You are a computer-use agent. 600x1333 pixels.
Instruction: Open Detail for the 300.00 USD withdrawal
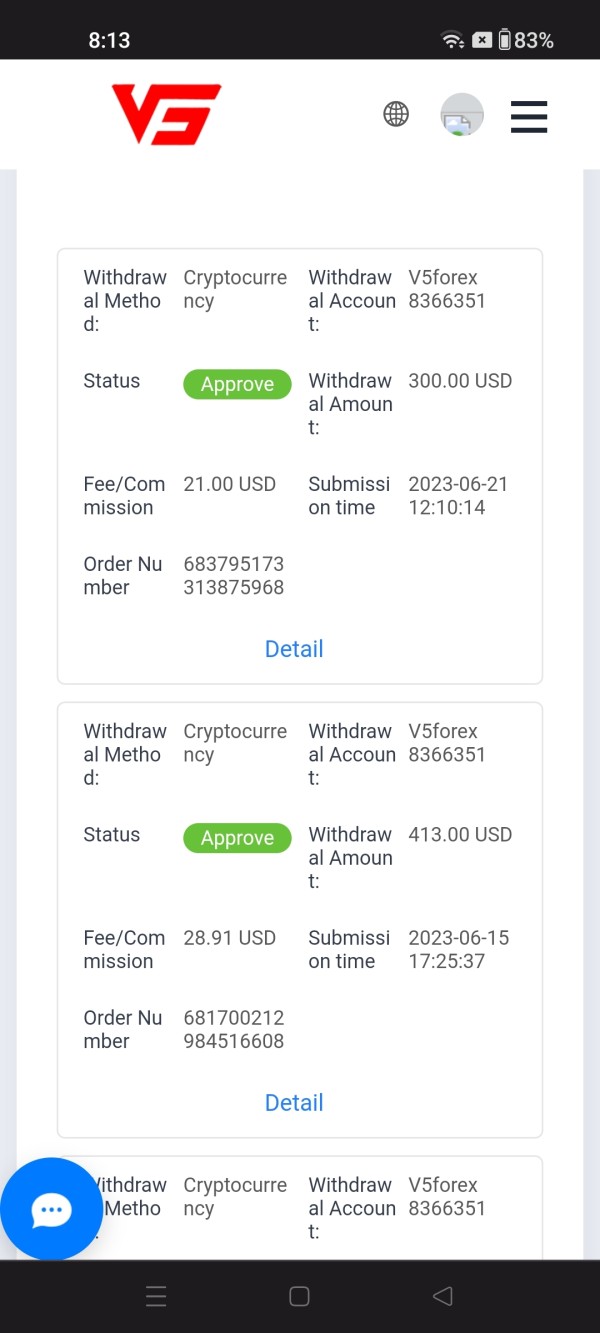point(294,649)
